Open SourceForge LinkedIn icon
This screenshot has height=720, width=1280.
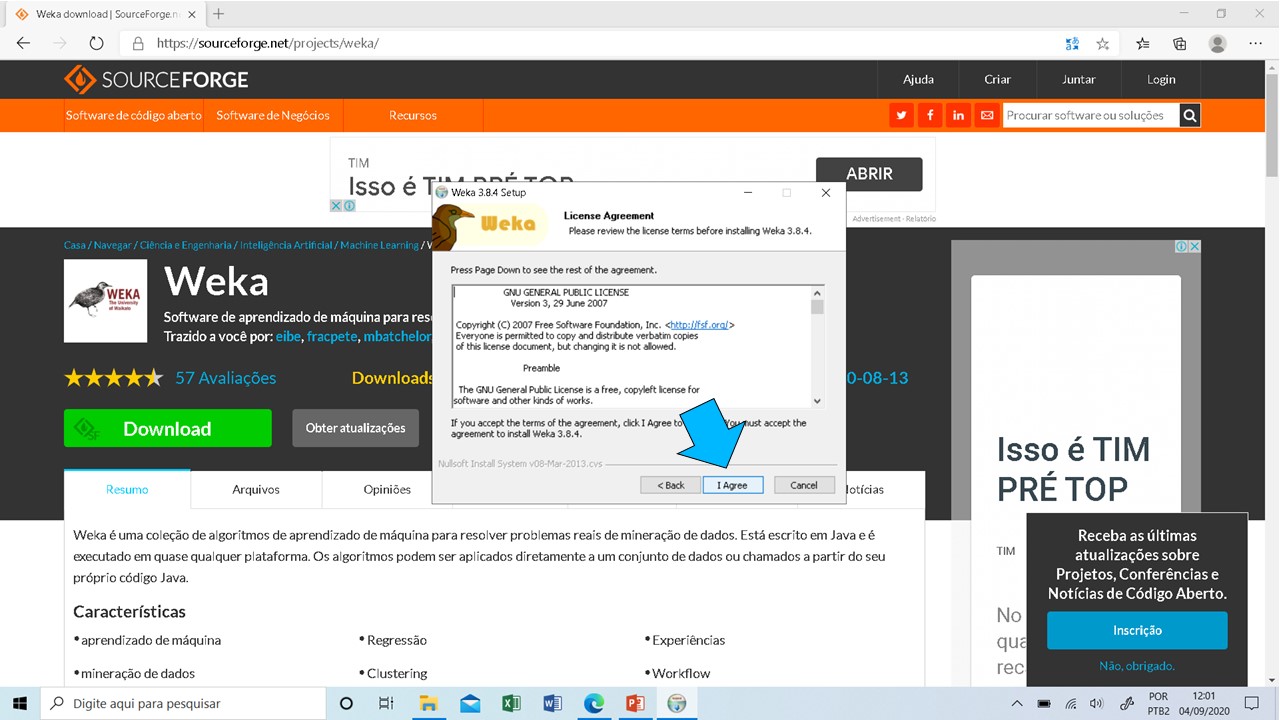tap(958, 115)
